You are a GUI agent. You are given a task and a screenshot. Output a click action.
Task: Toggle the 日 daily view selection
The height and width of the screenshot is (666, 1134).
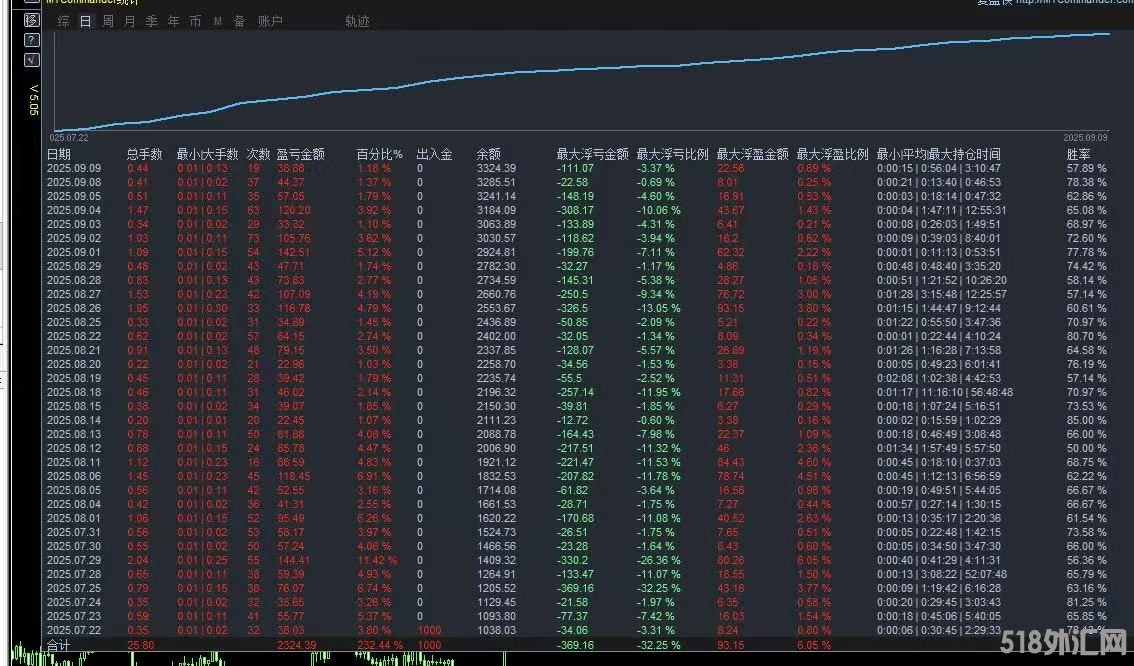tap(85, 20)
